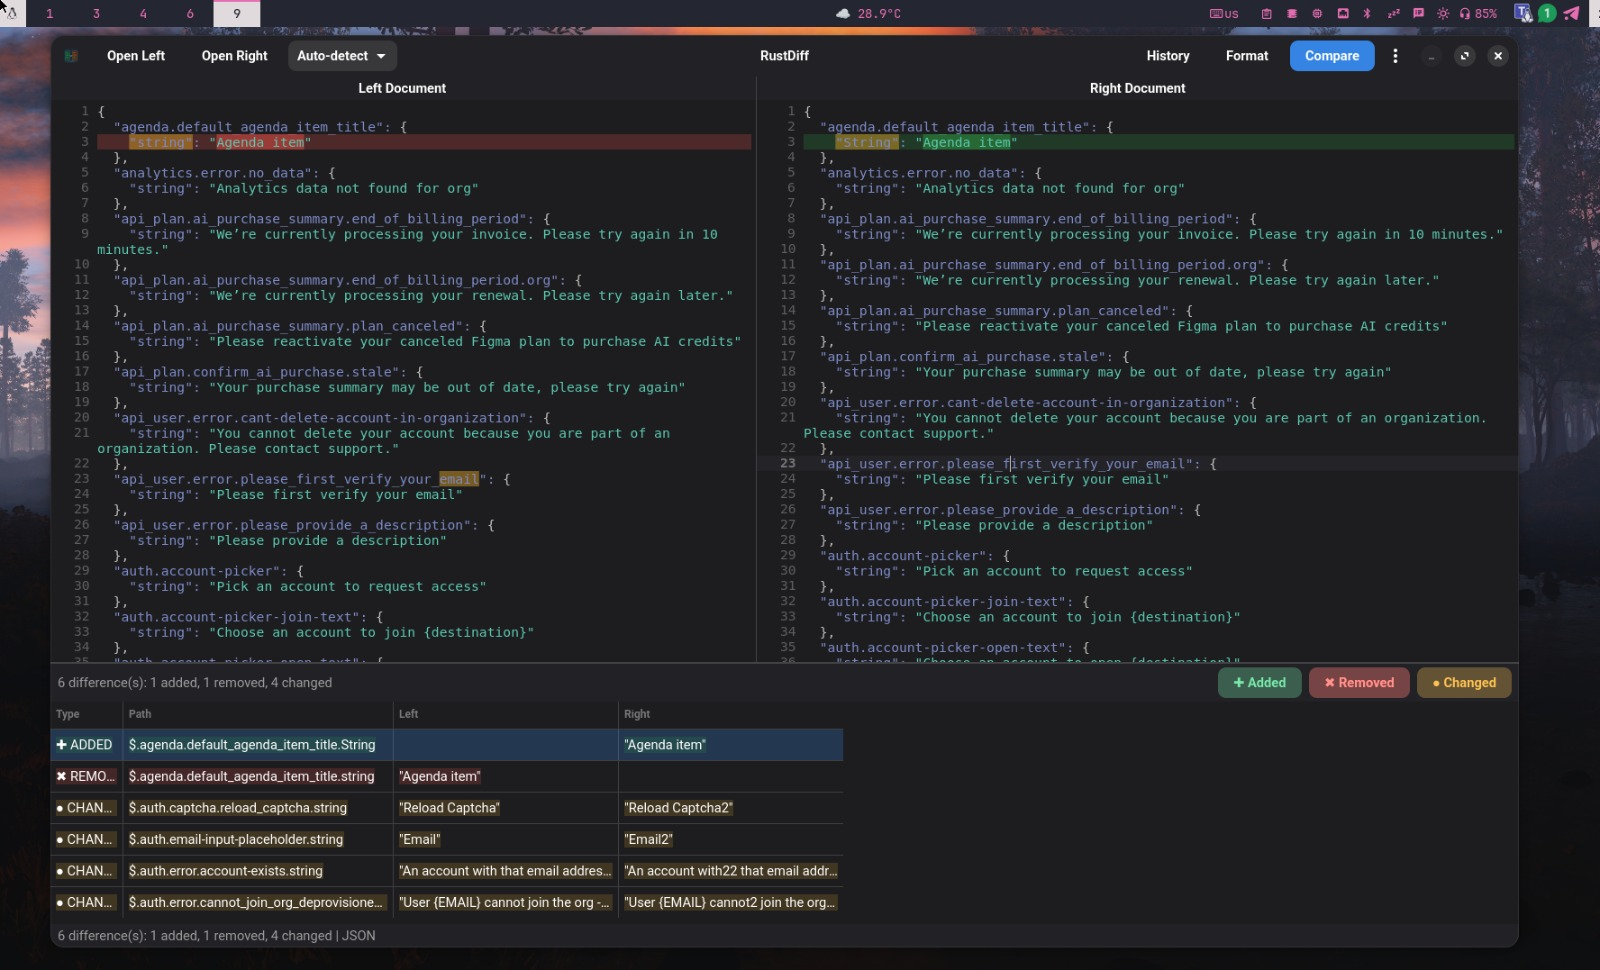Select the auth.email-input-placeholder.string path
This screenshot has width=1600, height=970.
(236, 839)
